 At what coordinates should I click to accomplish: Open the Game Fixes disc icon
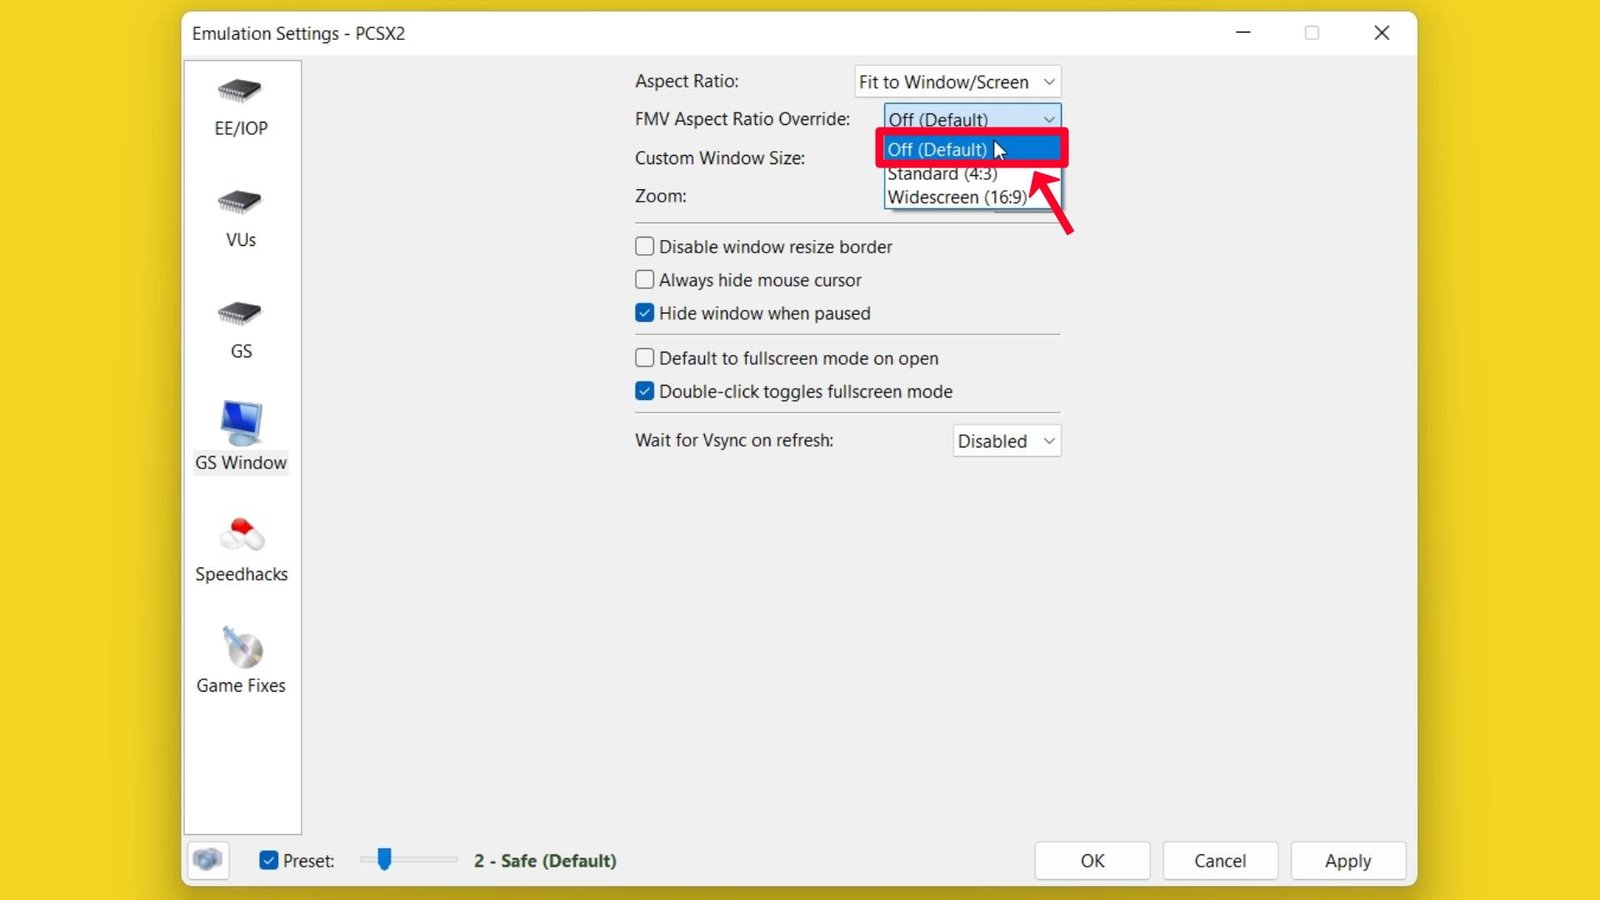point(241,647)
